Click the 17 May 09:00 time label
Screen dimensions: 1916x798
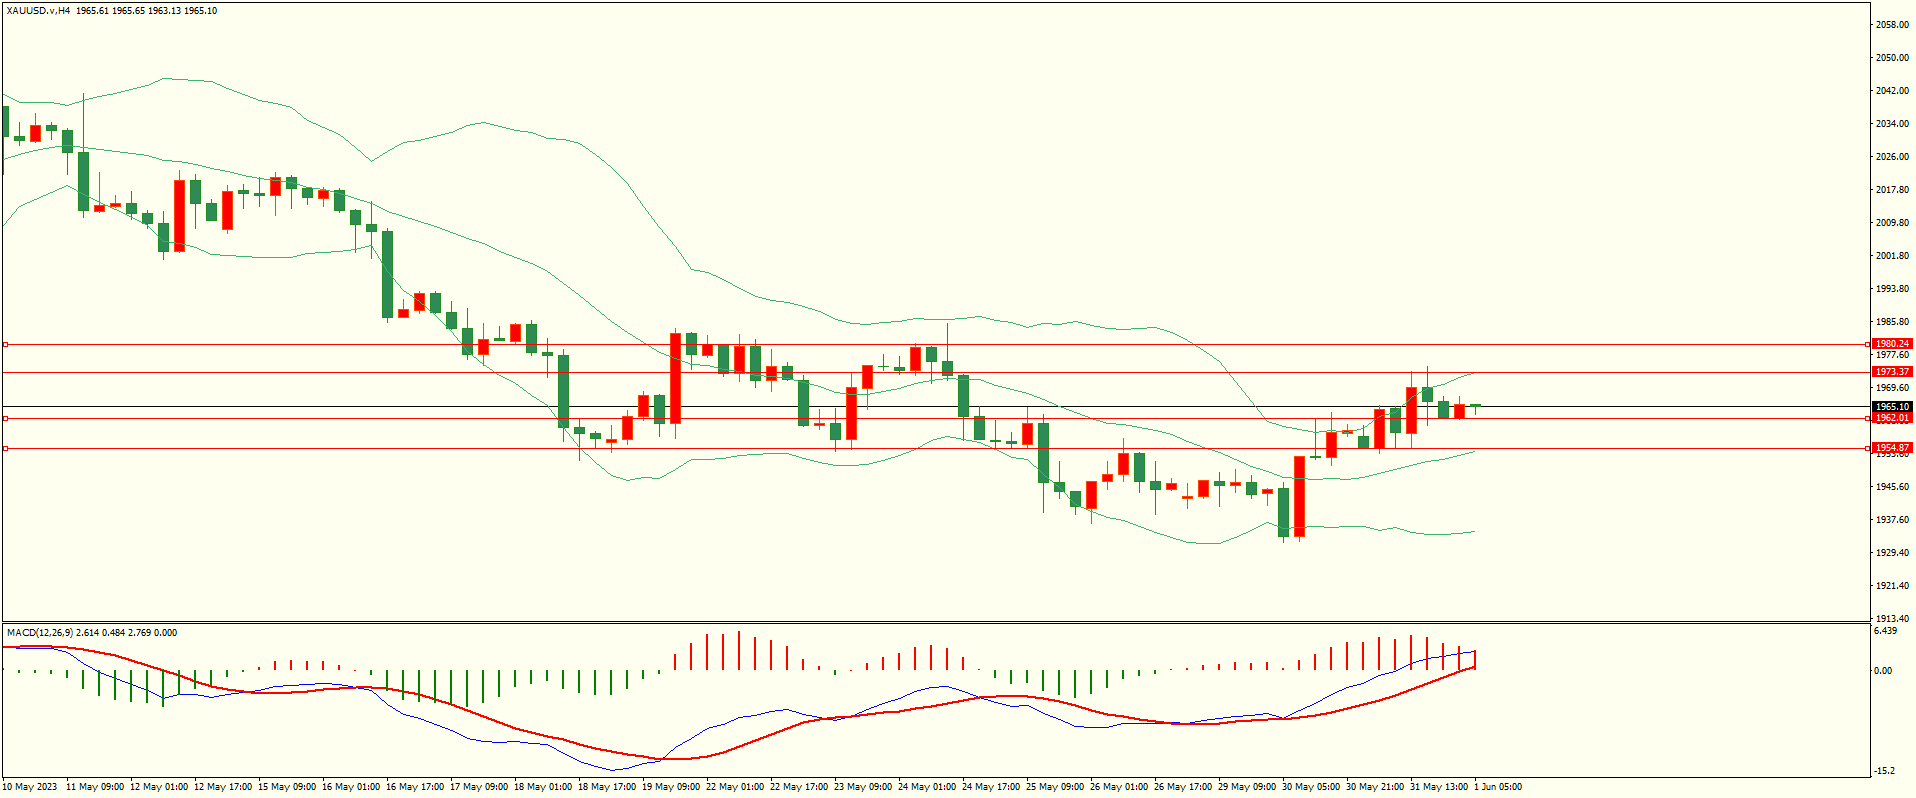[x=478, y=787]
